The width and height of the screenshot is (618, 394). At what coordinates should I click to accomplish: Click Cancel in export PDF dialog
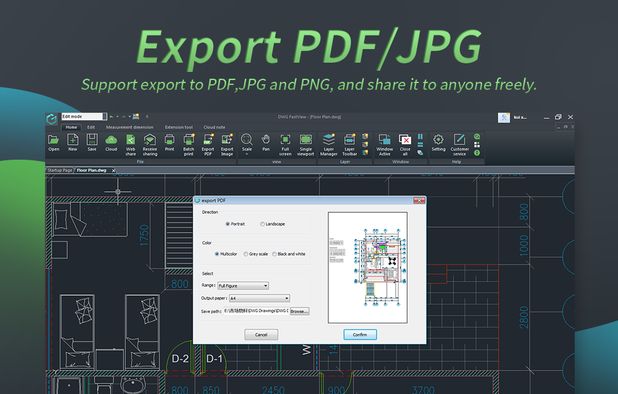pyautogui.click(x=261, y=335)
